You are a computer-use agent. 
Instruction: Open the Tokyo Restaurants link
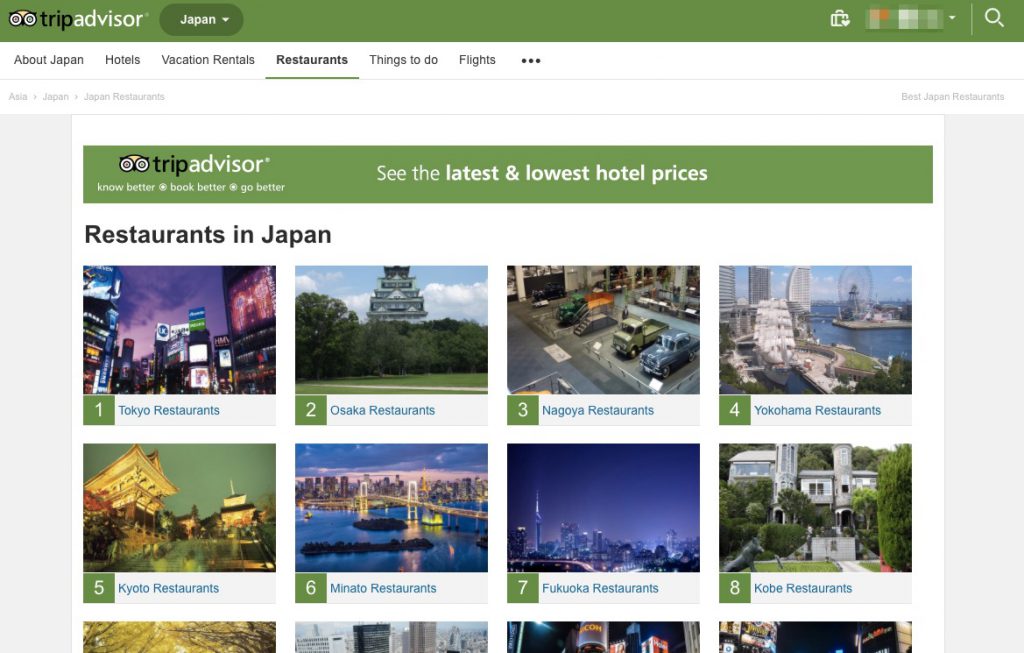[x=168, y=410]
